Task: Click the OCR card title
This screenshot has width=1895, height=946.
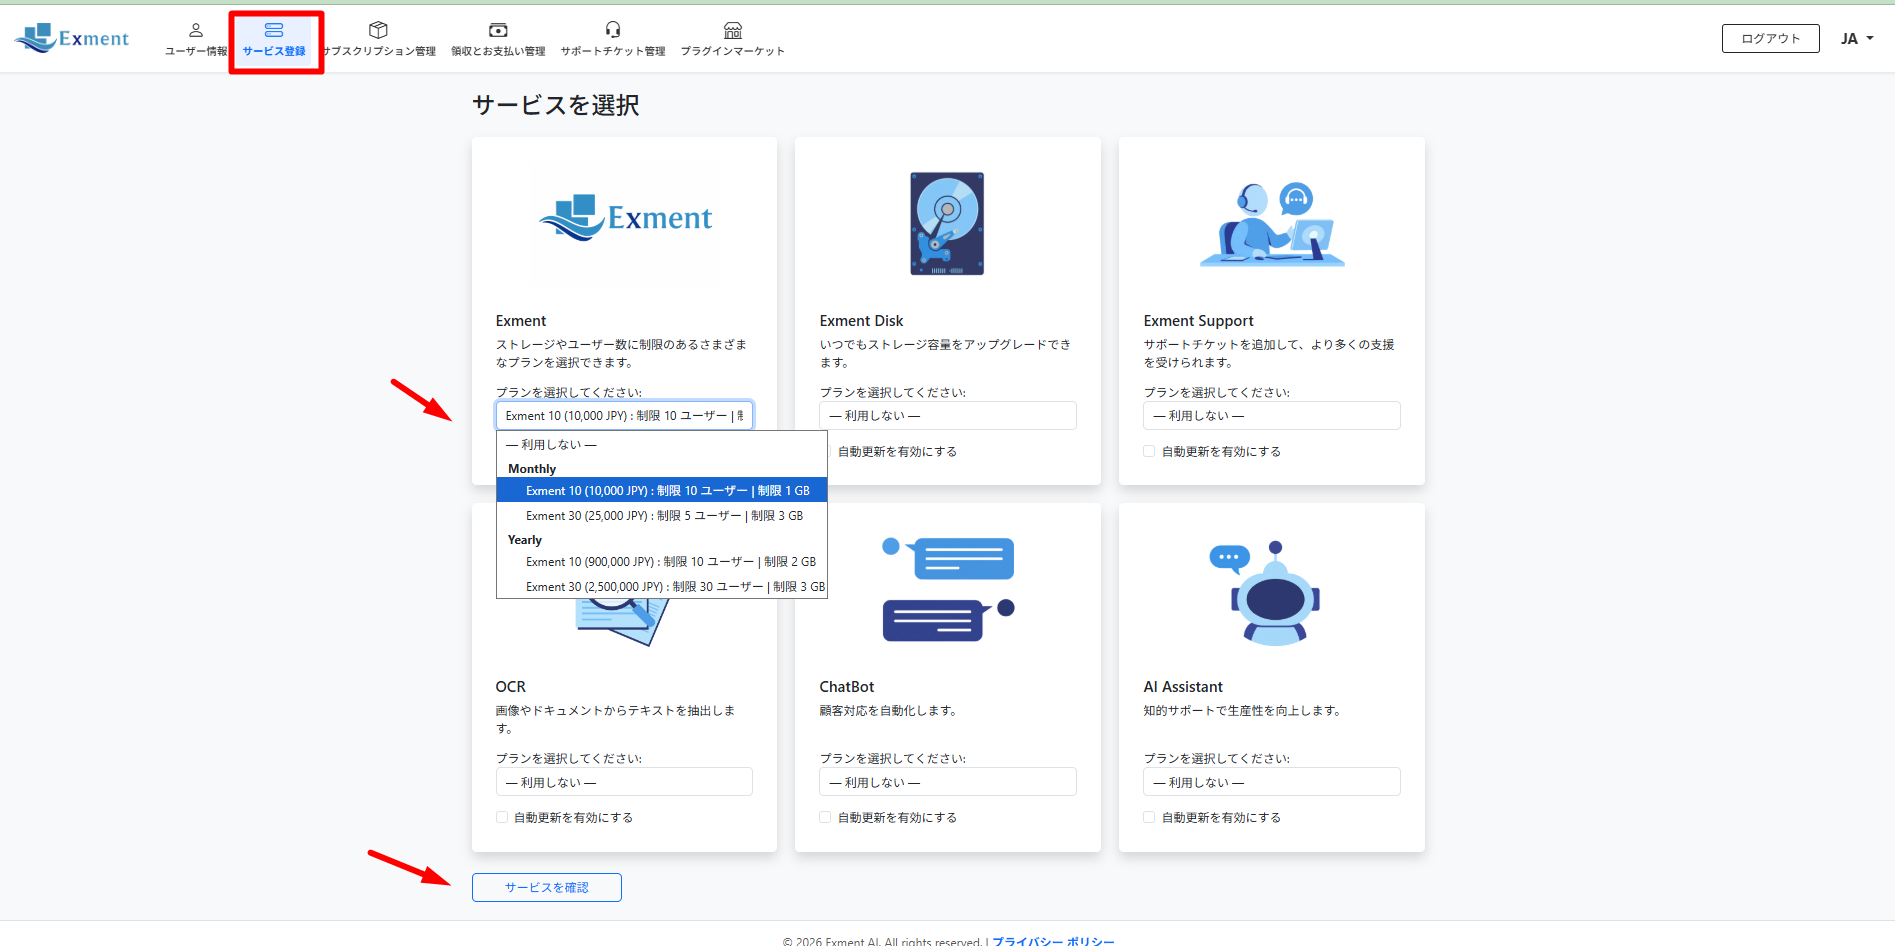Action: coord(510,687)
